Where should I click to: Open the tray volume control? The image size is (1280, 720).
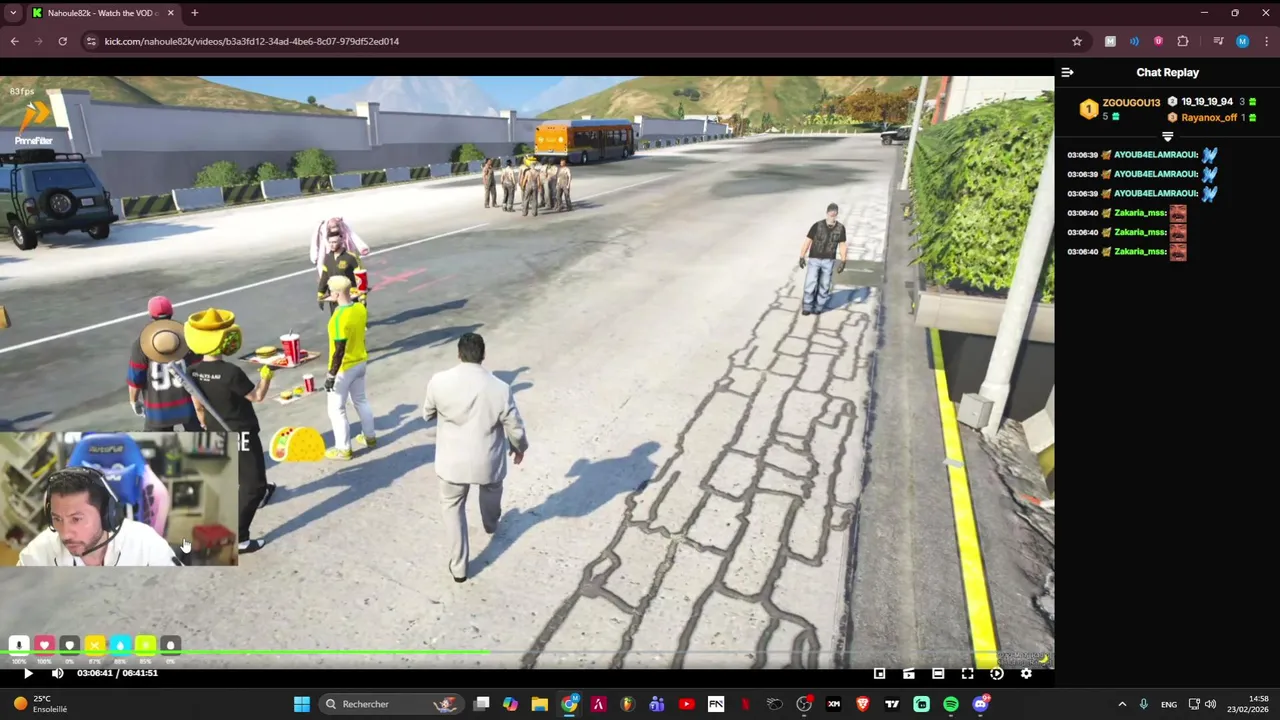[x=1210, y=704]
